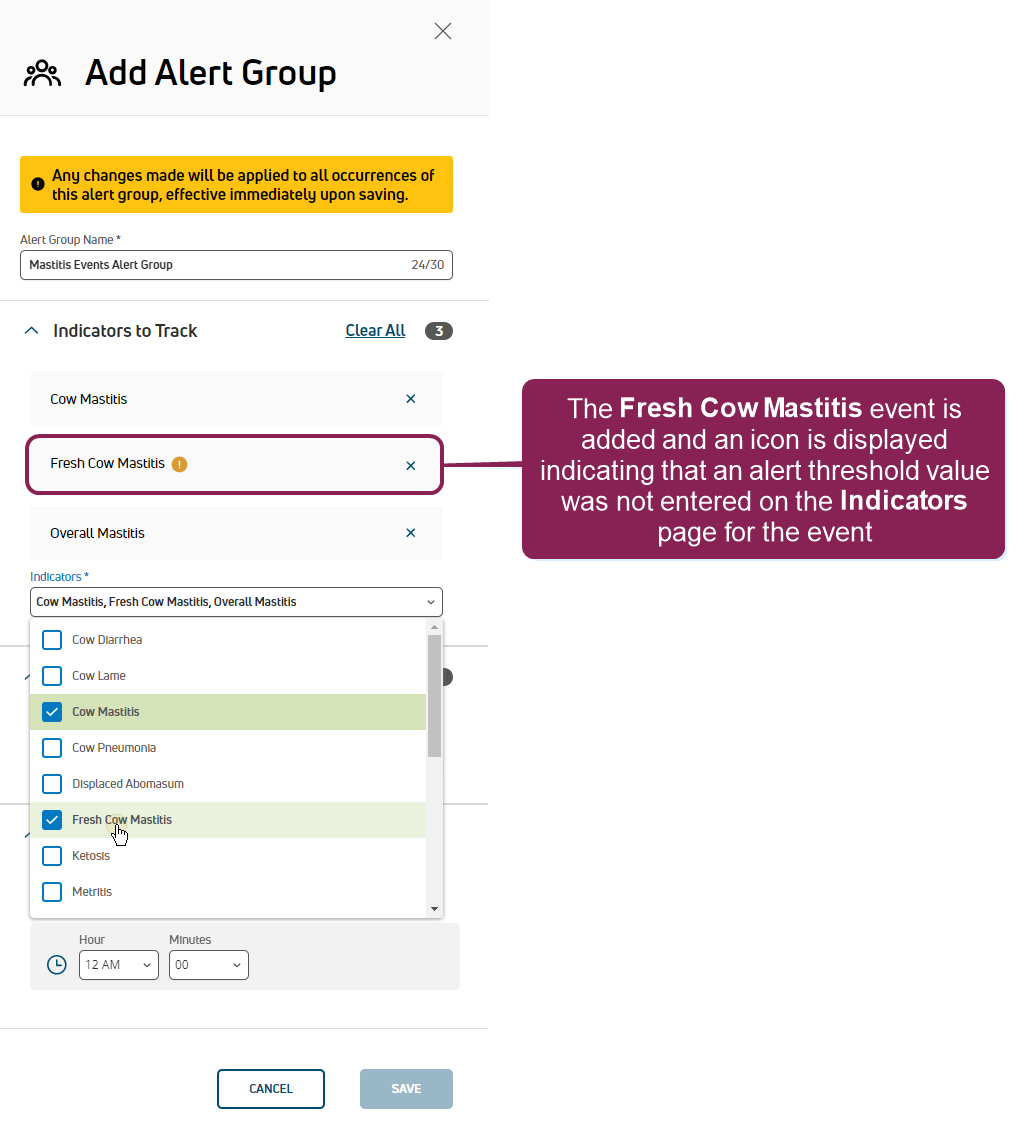Click the clock icon beside Hour
This screenshot has width=1022, height=1126.
point(57,964)
